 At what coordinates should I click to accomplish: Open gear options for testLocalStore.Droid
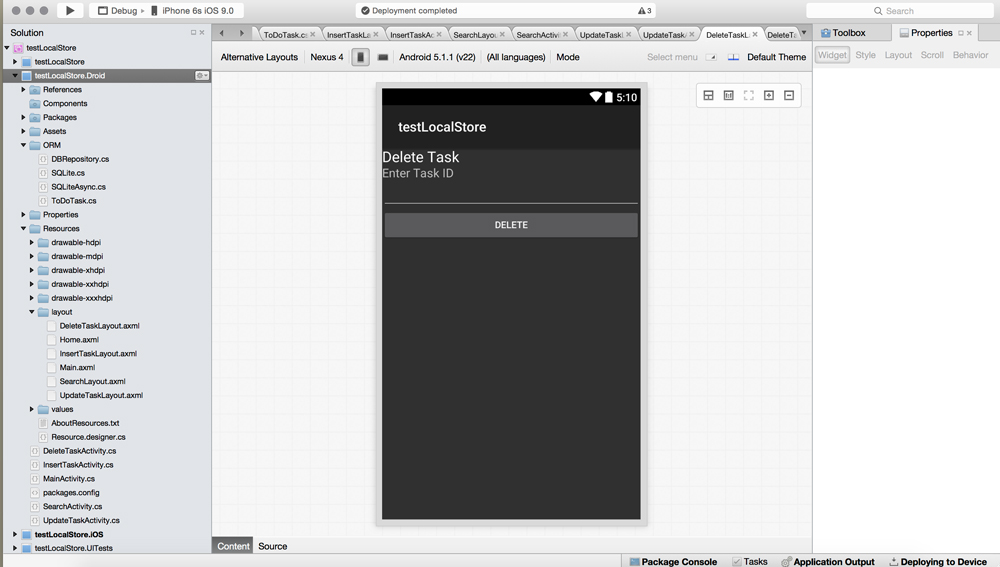click(201, 76)
